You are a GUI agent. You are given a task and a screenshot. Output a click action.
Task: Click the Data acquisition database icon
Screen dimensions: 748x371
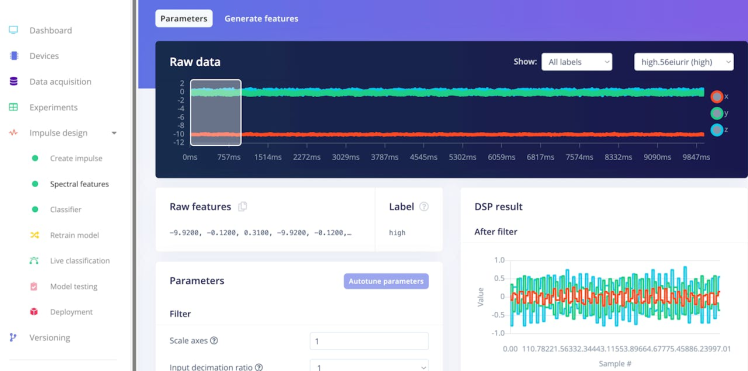click(13, 82)
